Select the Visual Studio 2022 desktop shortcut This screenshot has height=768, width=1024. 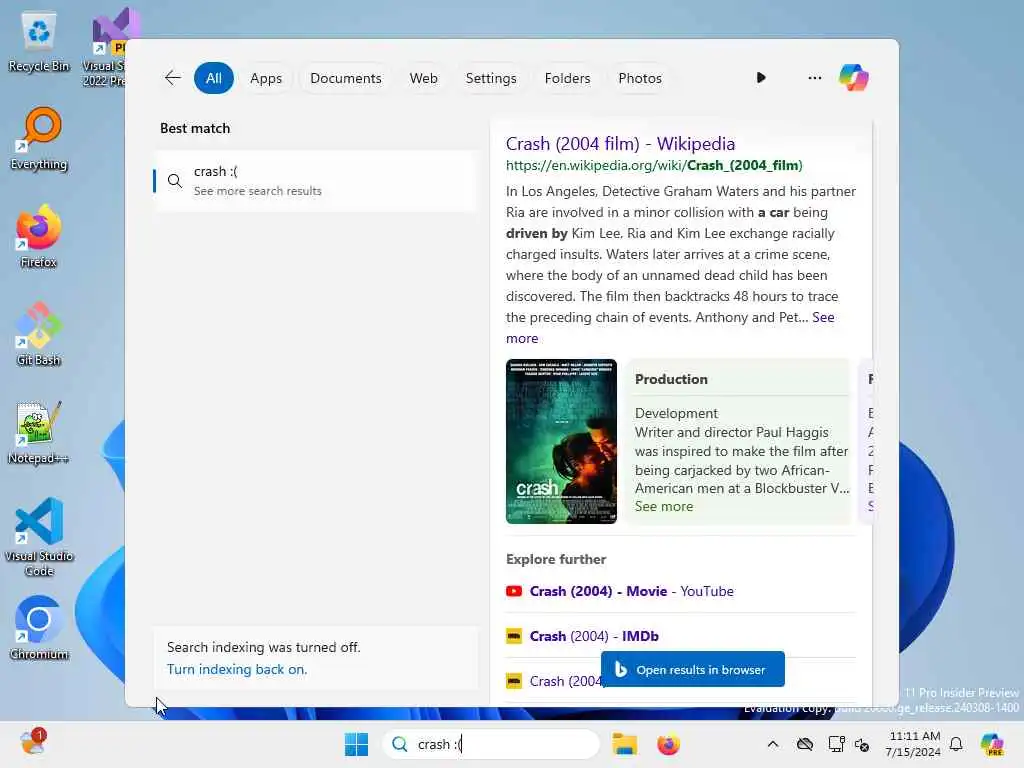[x=104, y=47]
